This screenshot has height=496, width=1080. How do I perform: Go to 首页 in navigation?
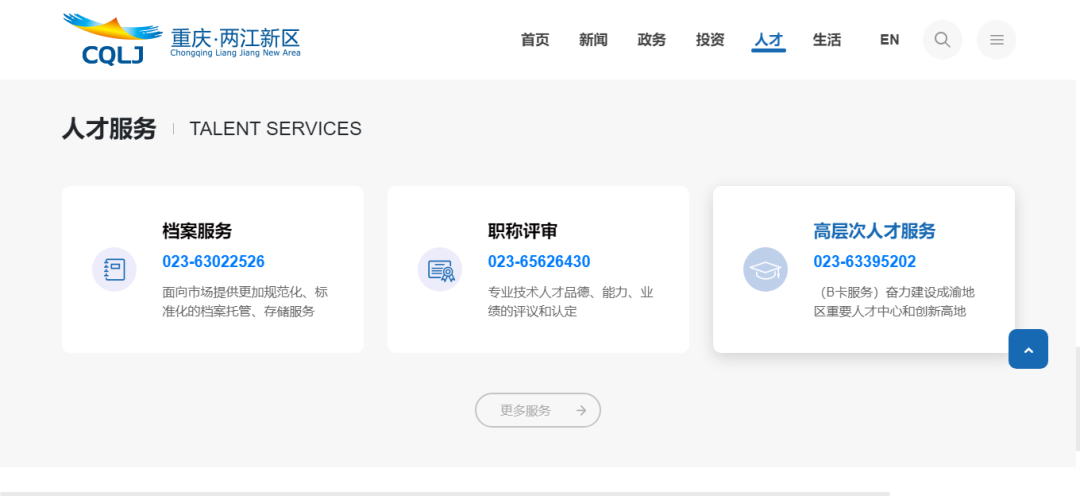(535, 40)
